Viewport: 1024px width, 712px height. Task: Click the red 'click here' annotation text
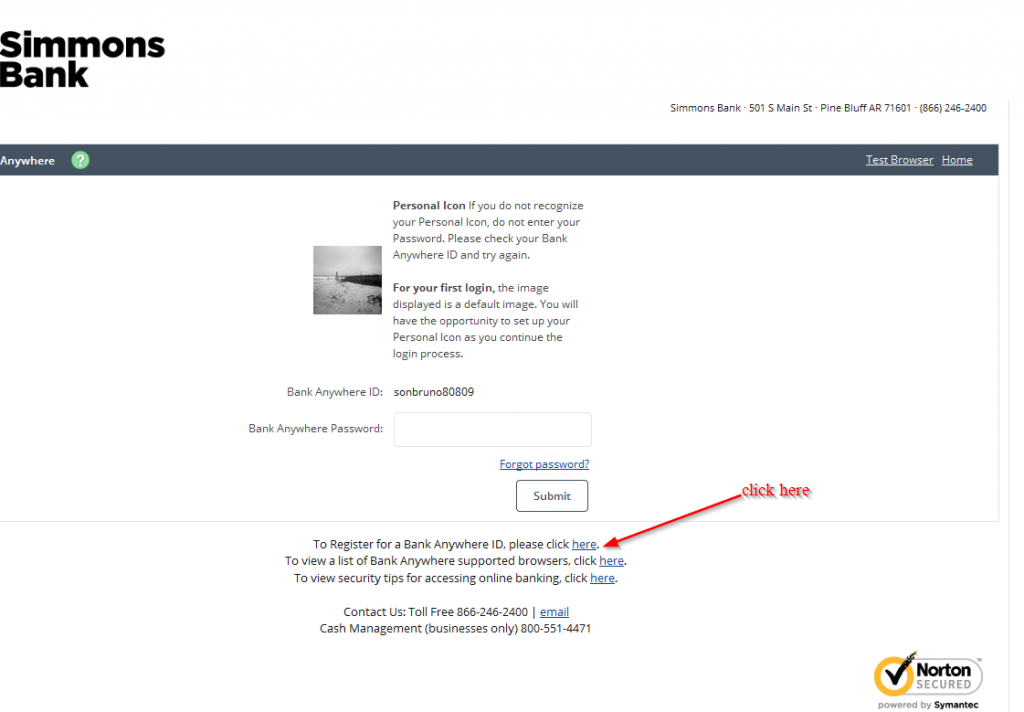pos(775,491)
